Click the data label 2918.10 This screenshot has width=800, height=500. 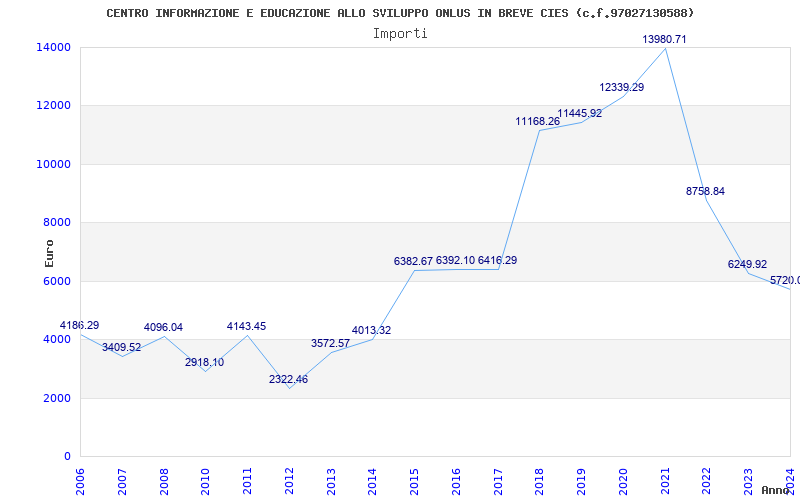[205, 362]
